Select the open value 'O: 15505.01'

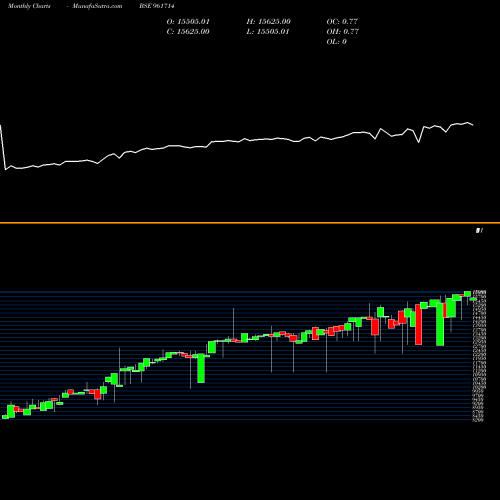click(x=188, y=22)
